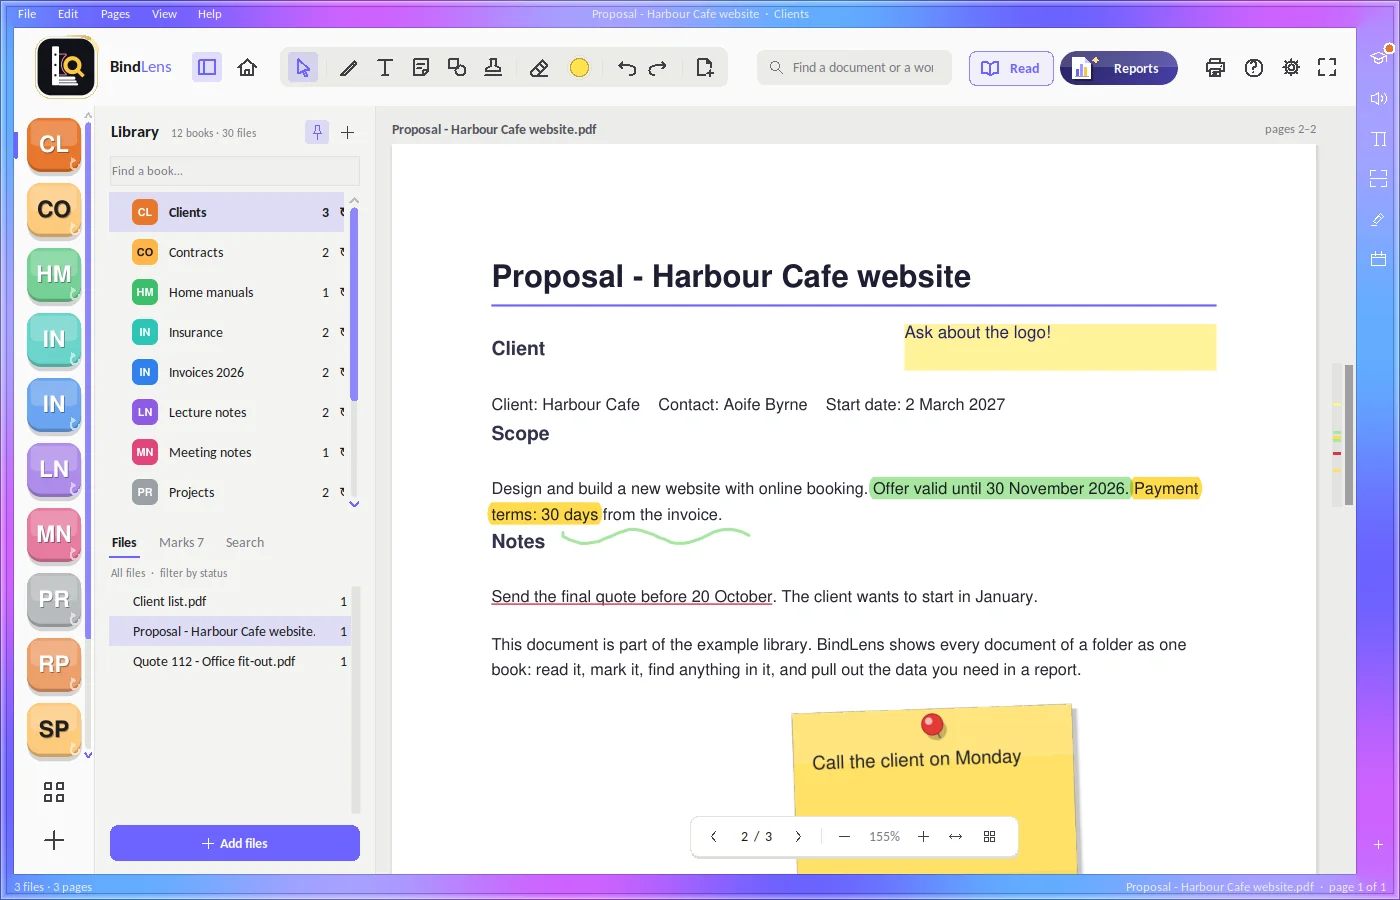
Task: Click the Add files button
Action: click(x=235, y=843)
